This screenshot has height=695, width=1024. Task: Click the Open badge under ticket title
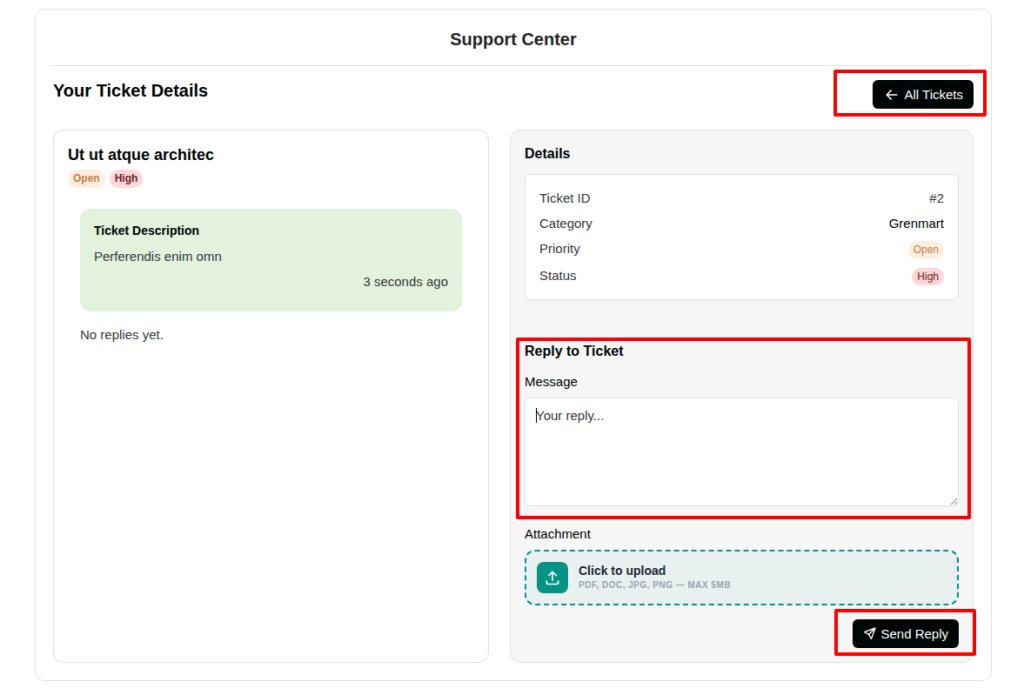click(86, 178)
